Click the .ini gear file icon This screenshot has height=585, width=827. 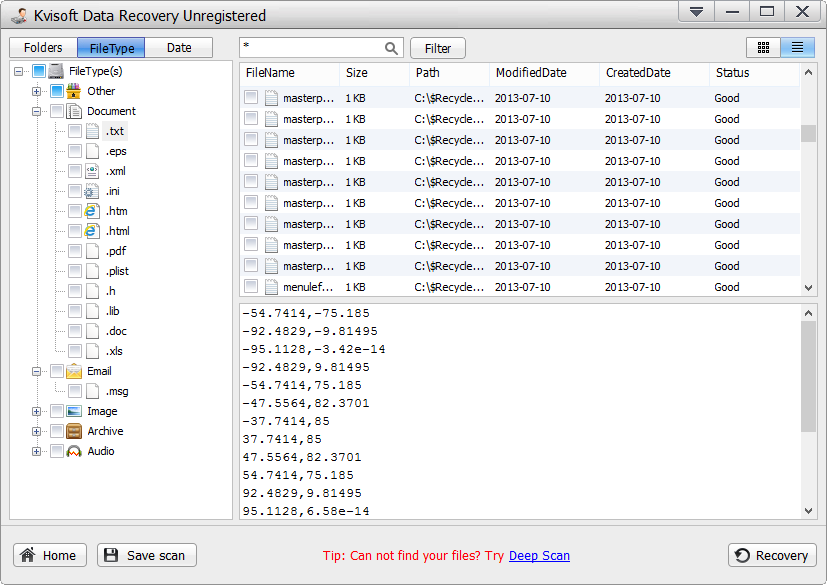[x=92, y=191]
